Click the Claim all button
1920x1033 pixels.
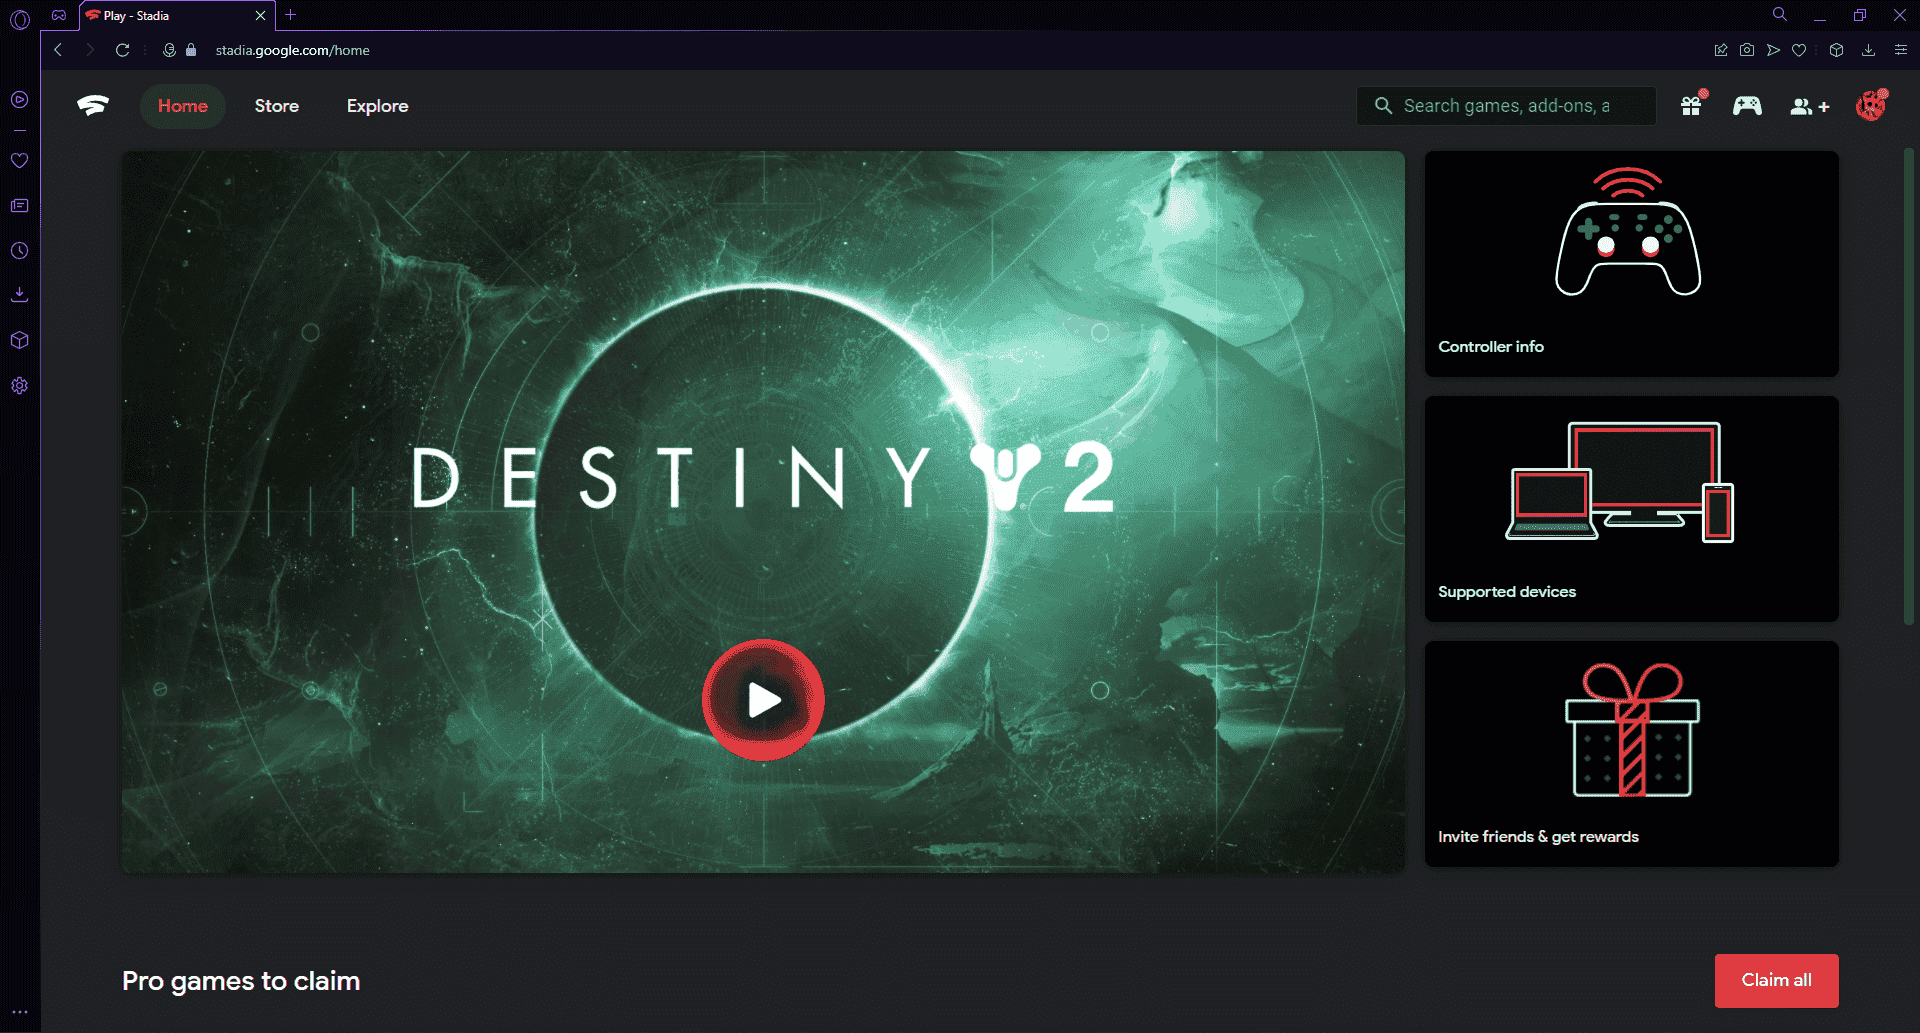tap(1776, 980)
